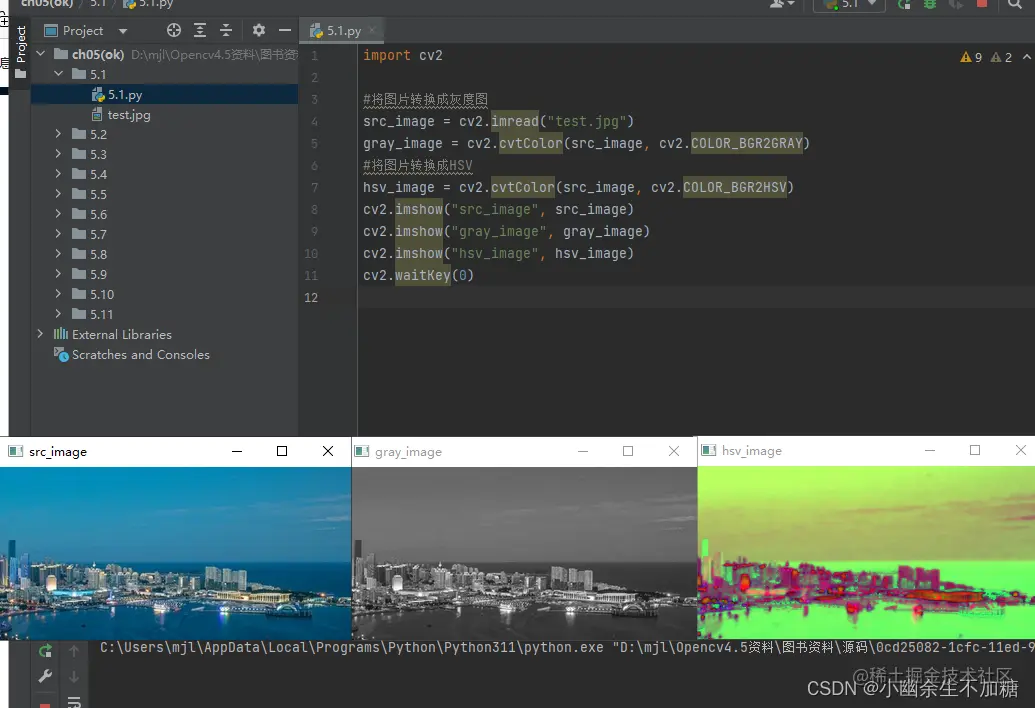Click the down arrow in Run panel
This screenshot has height=708, width=1035.
point(74,676)
